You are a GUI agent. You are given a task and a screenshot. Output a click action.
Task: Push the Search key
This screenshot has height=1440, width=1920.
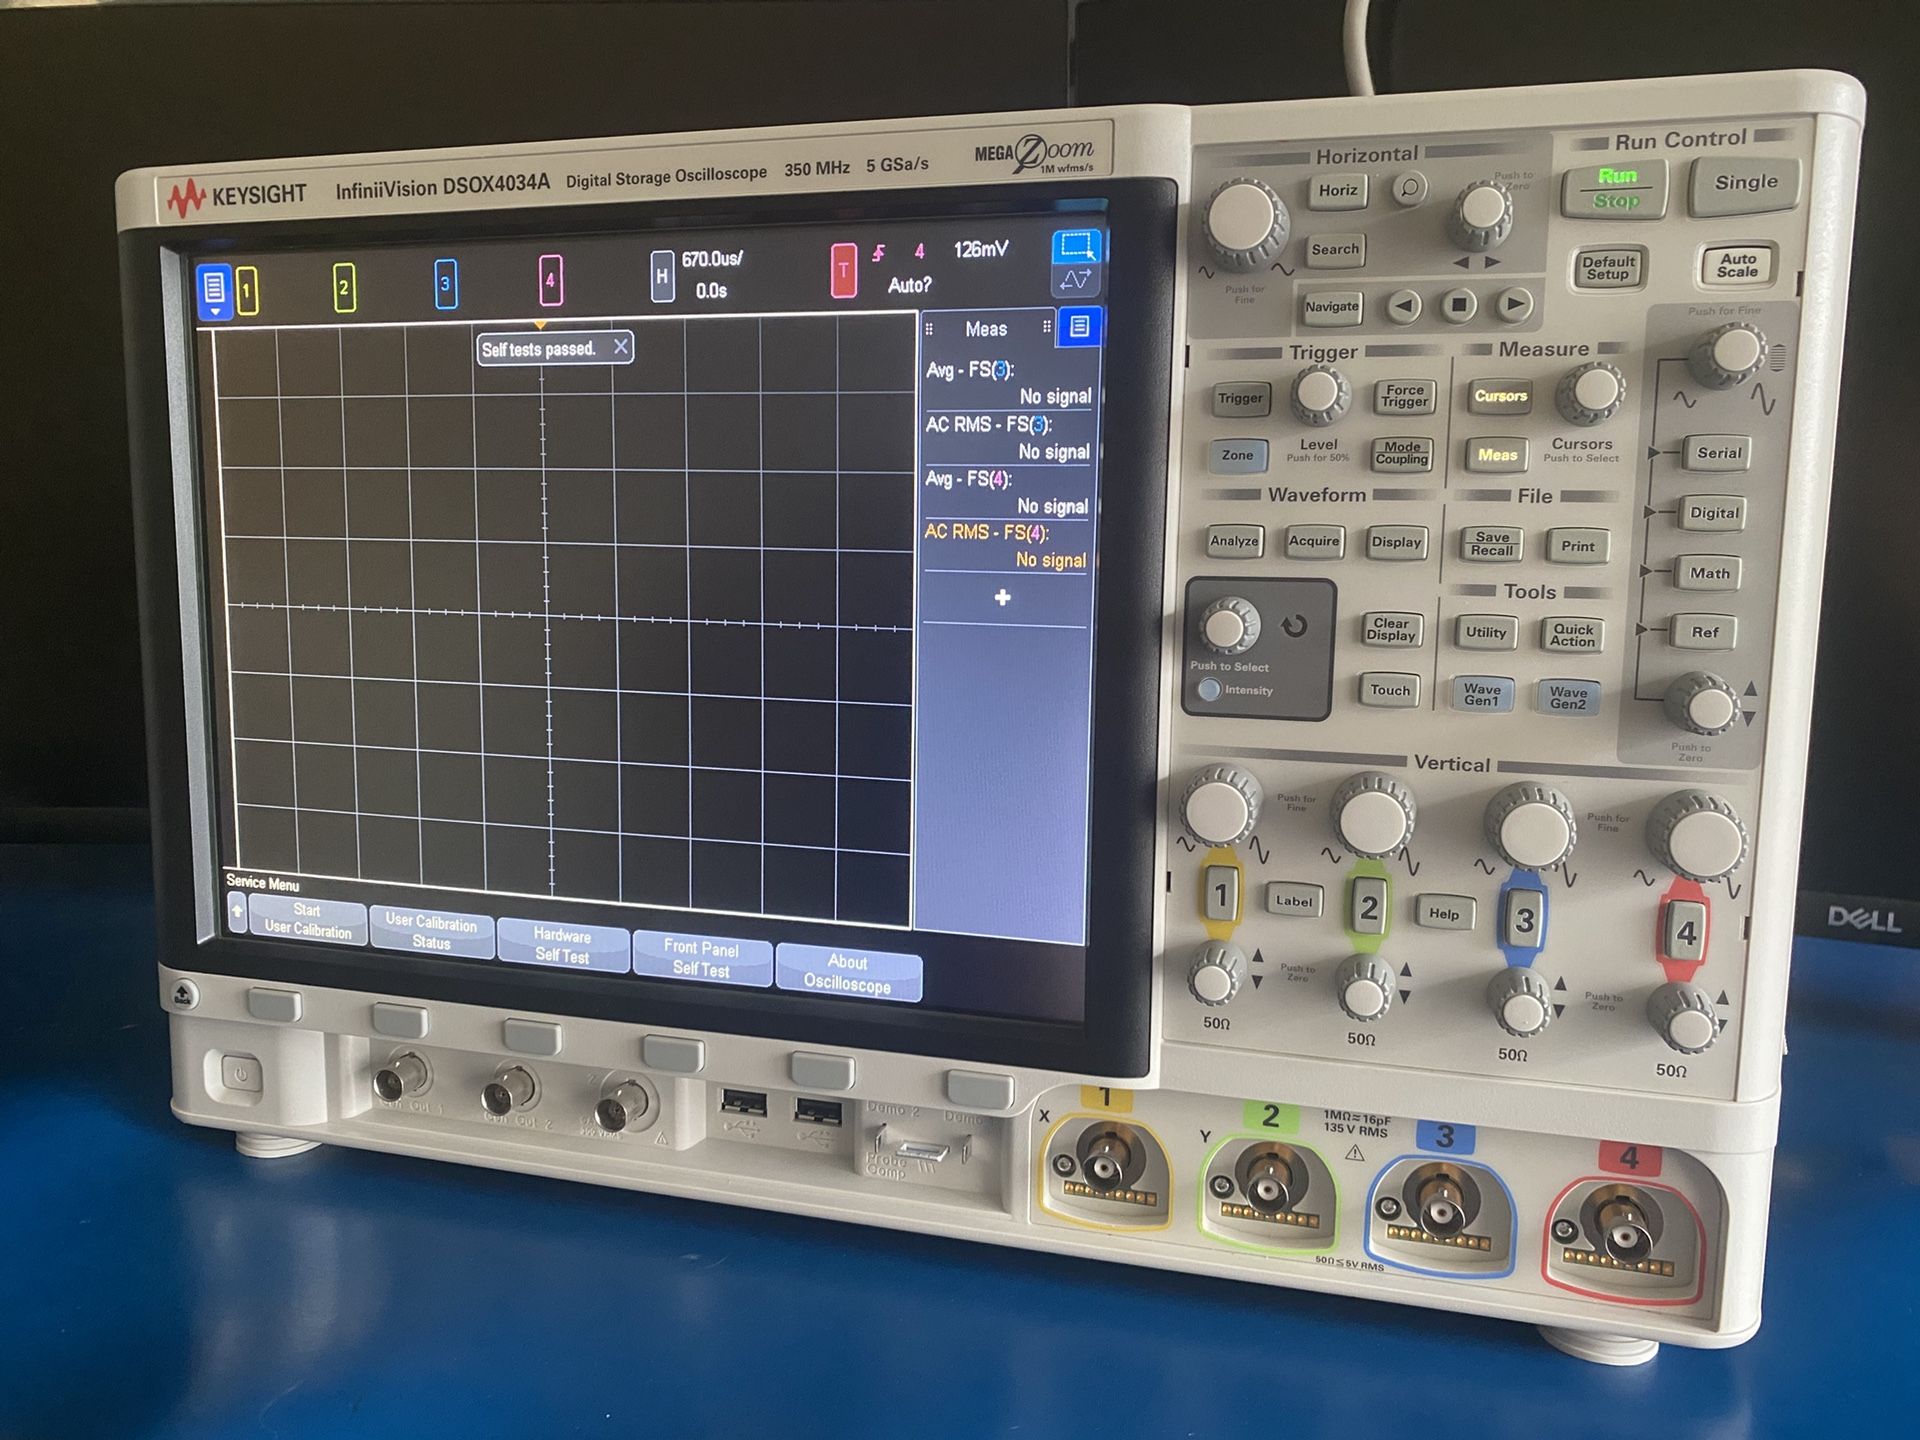[1335, 250]
